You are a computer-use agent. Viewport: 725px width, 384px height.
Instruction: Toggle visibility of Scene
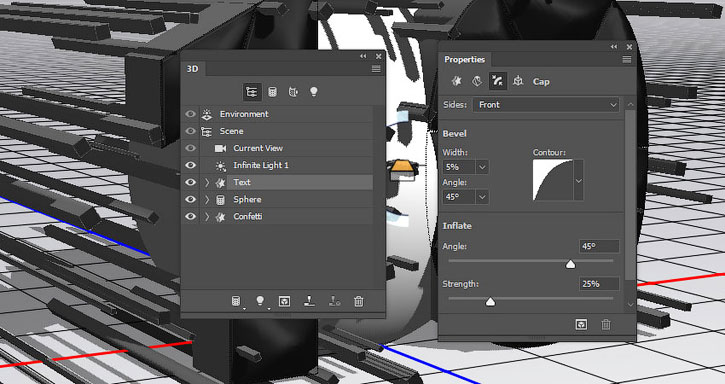pos(190,131)
